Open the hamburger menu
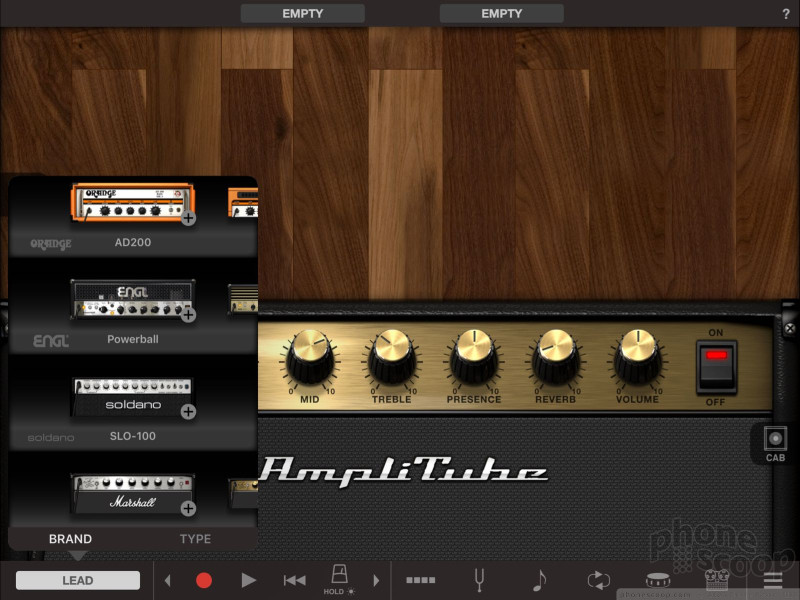The width and height of the screenshot is (800, 600). point(772,580)
